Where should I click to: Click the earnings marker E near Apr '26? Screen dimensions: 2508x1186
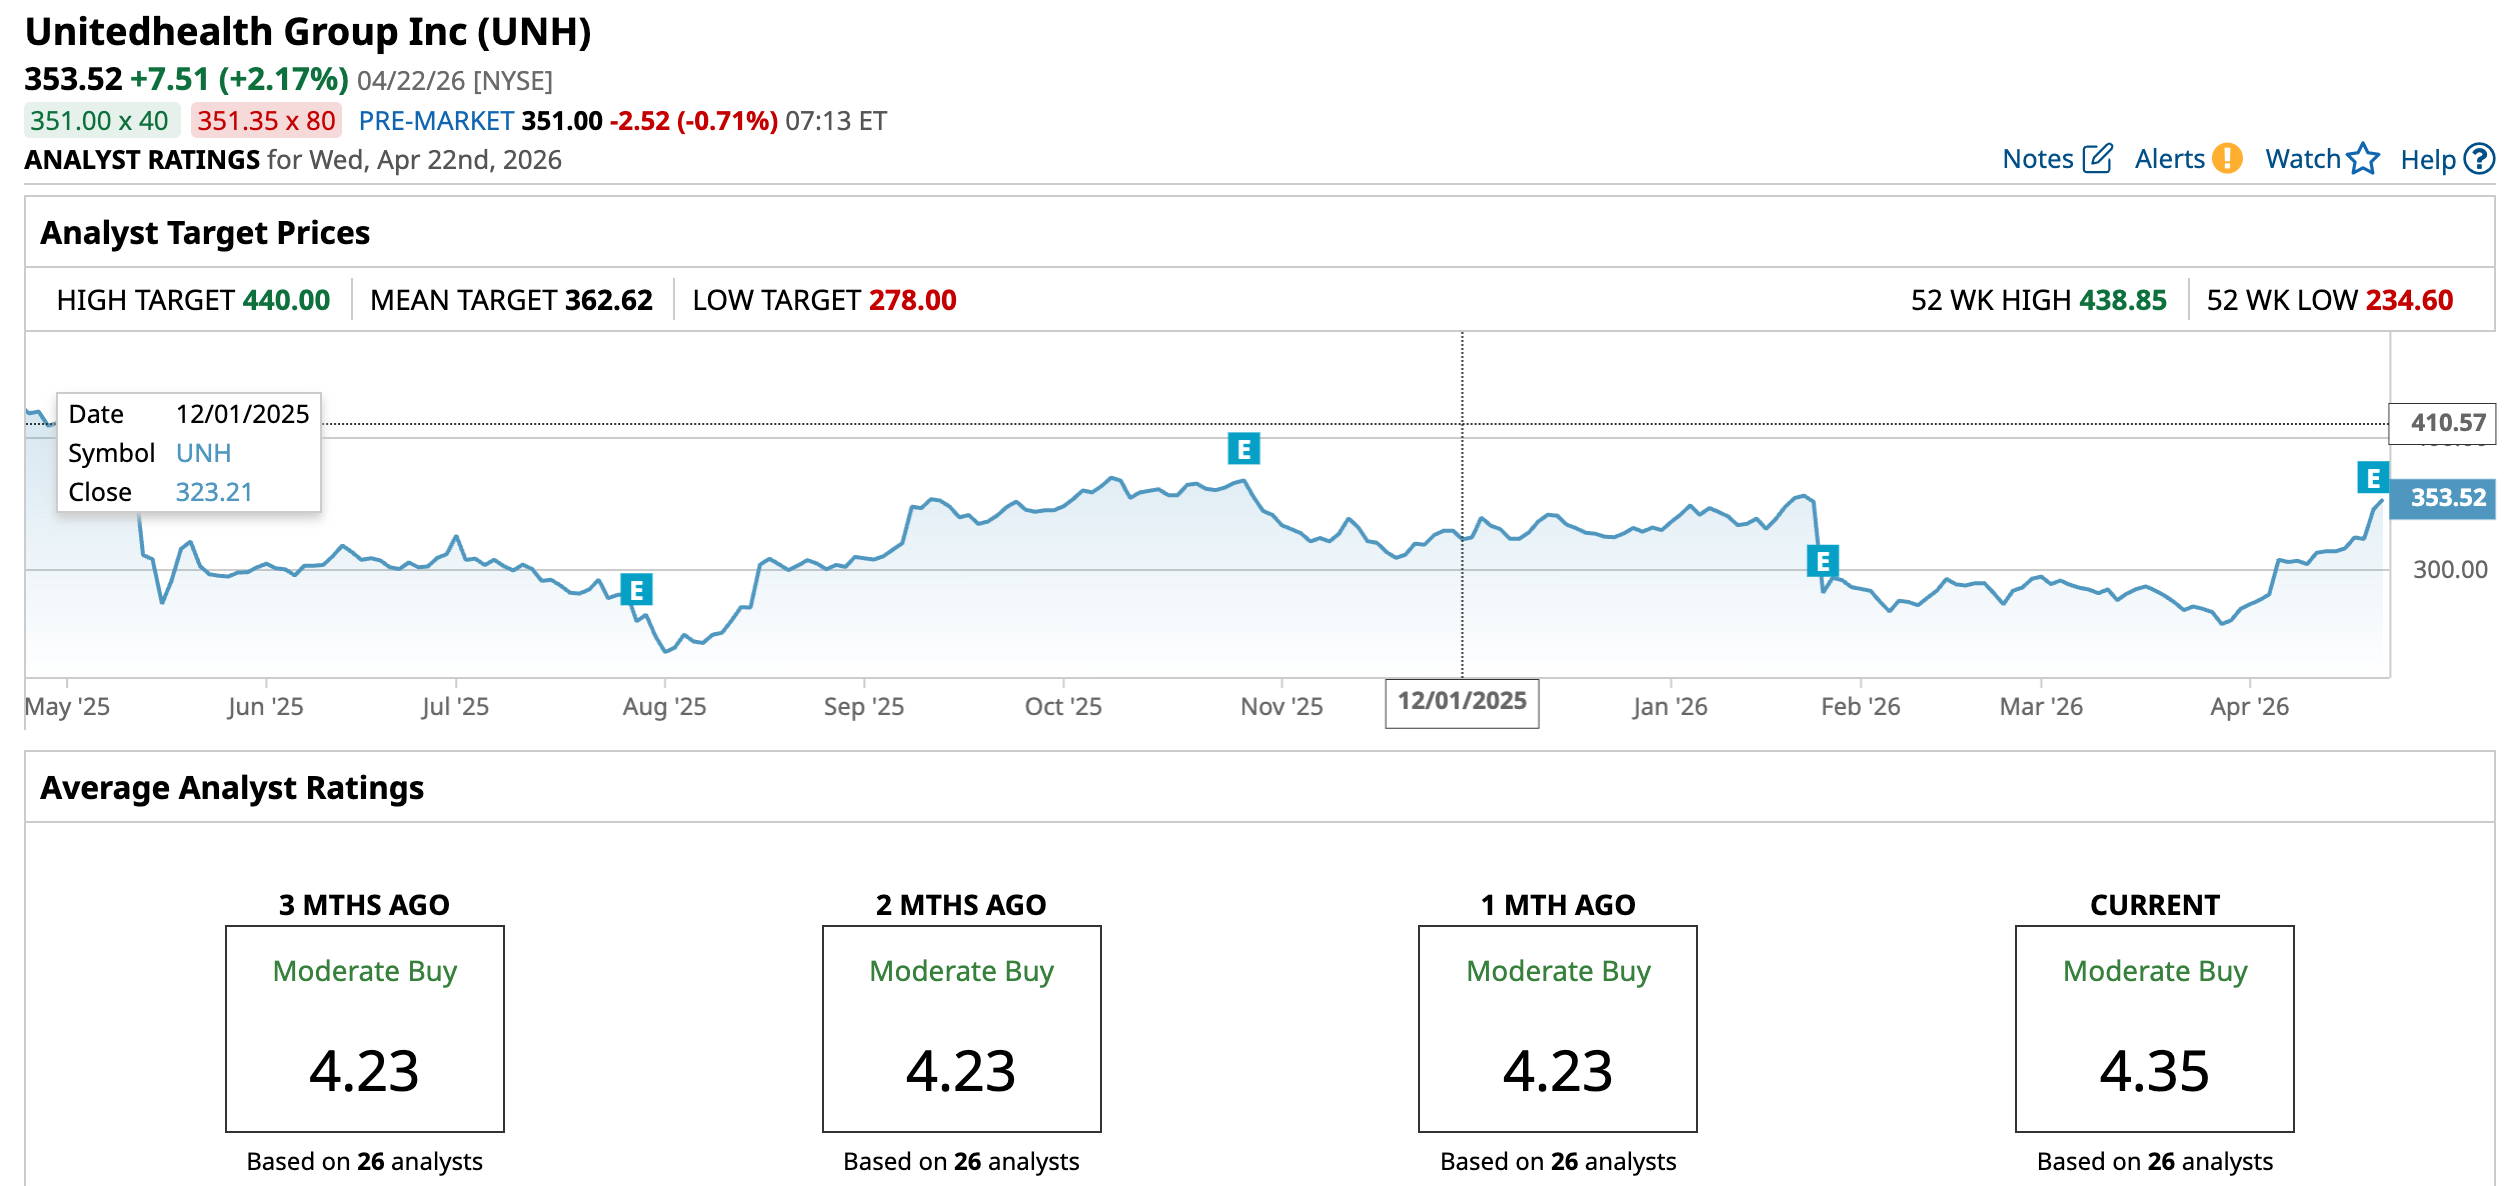click(x=2372, y=478)
